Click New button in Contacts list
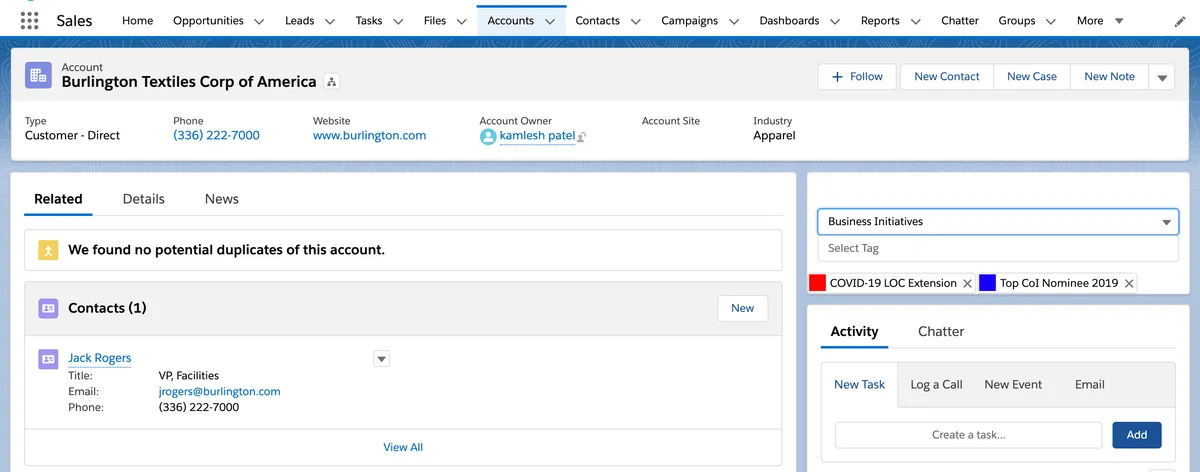Viewport: 1200px width, 472px height. [743, 308]
